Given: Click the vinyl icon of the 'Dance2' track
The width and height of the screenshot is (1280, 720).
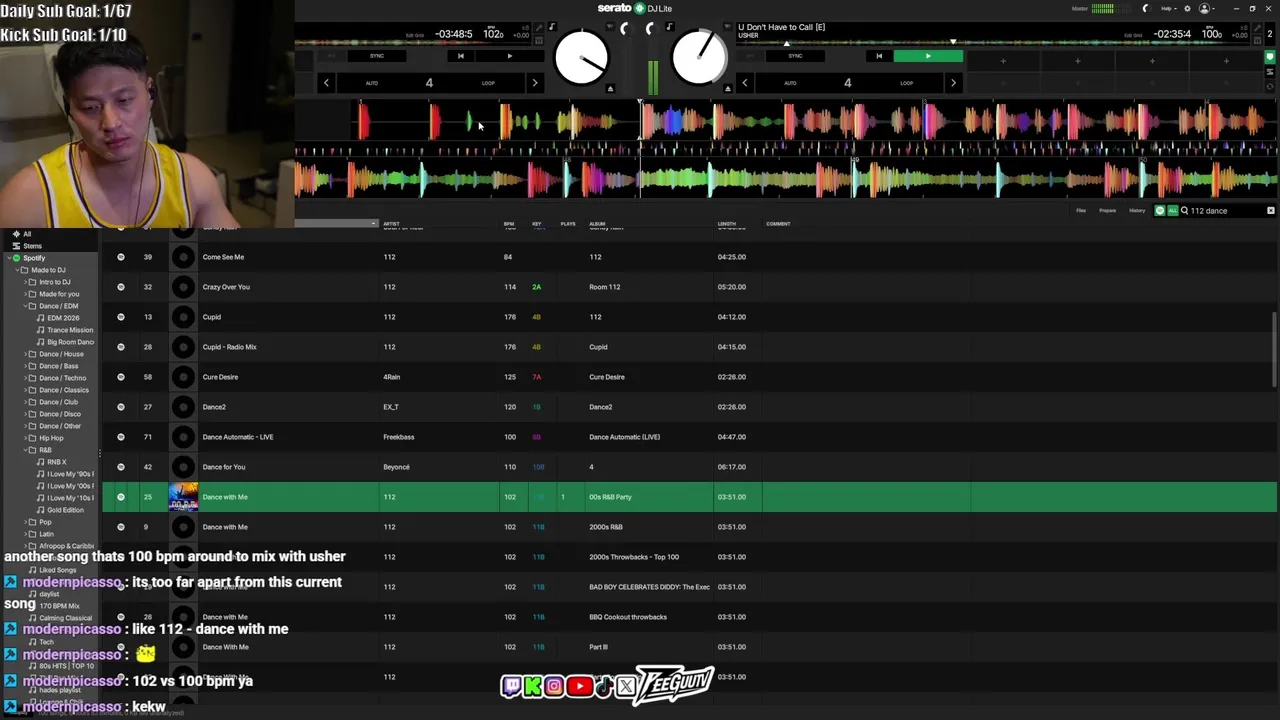Looking at the screenshot, I should (x=183, y=407).
